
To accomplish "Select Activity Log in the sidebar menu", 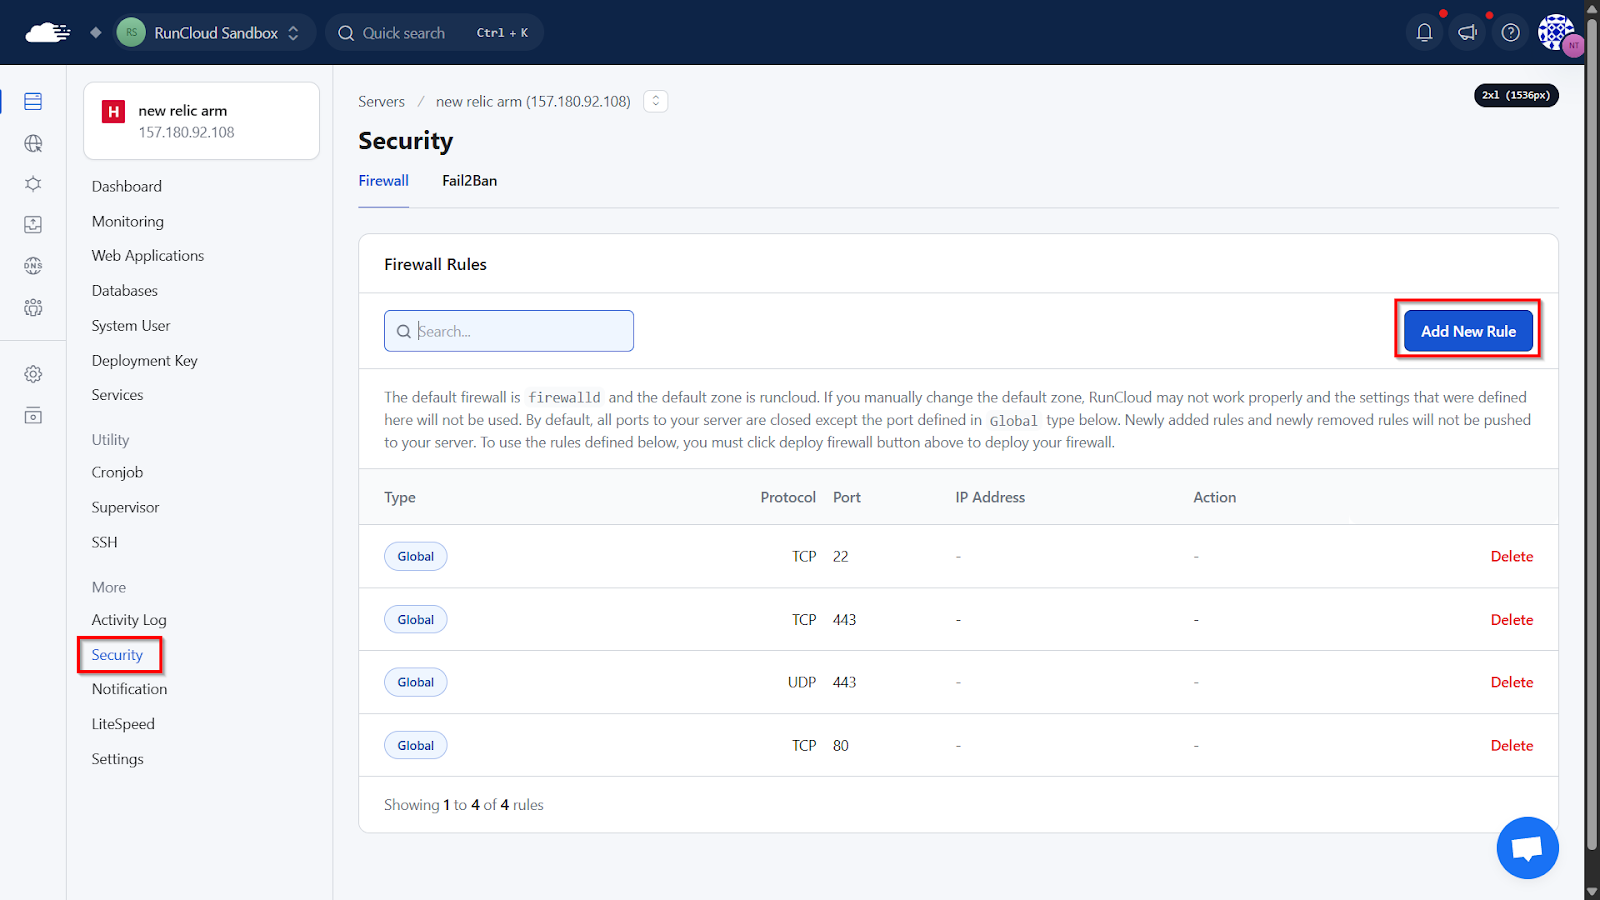I will pyautogui.click(x=129, y=620).
